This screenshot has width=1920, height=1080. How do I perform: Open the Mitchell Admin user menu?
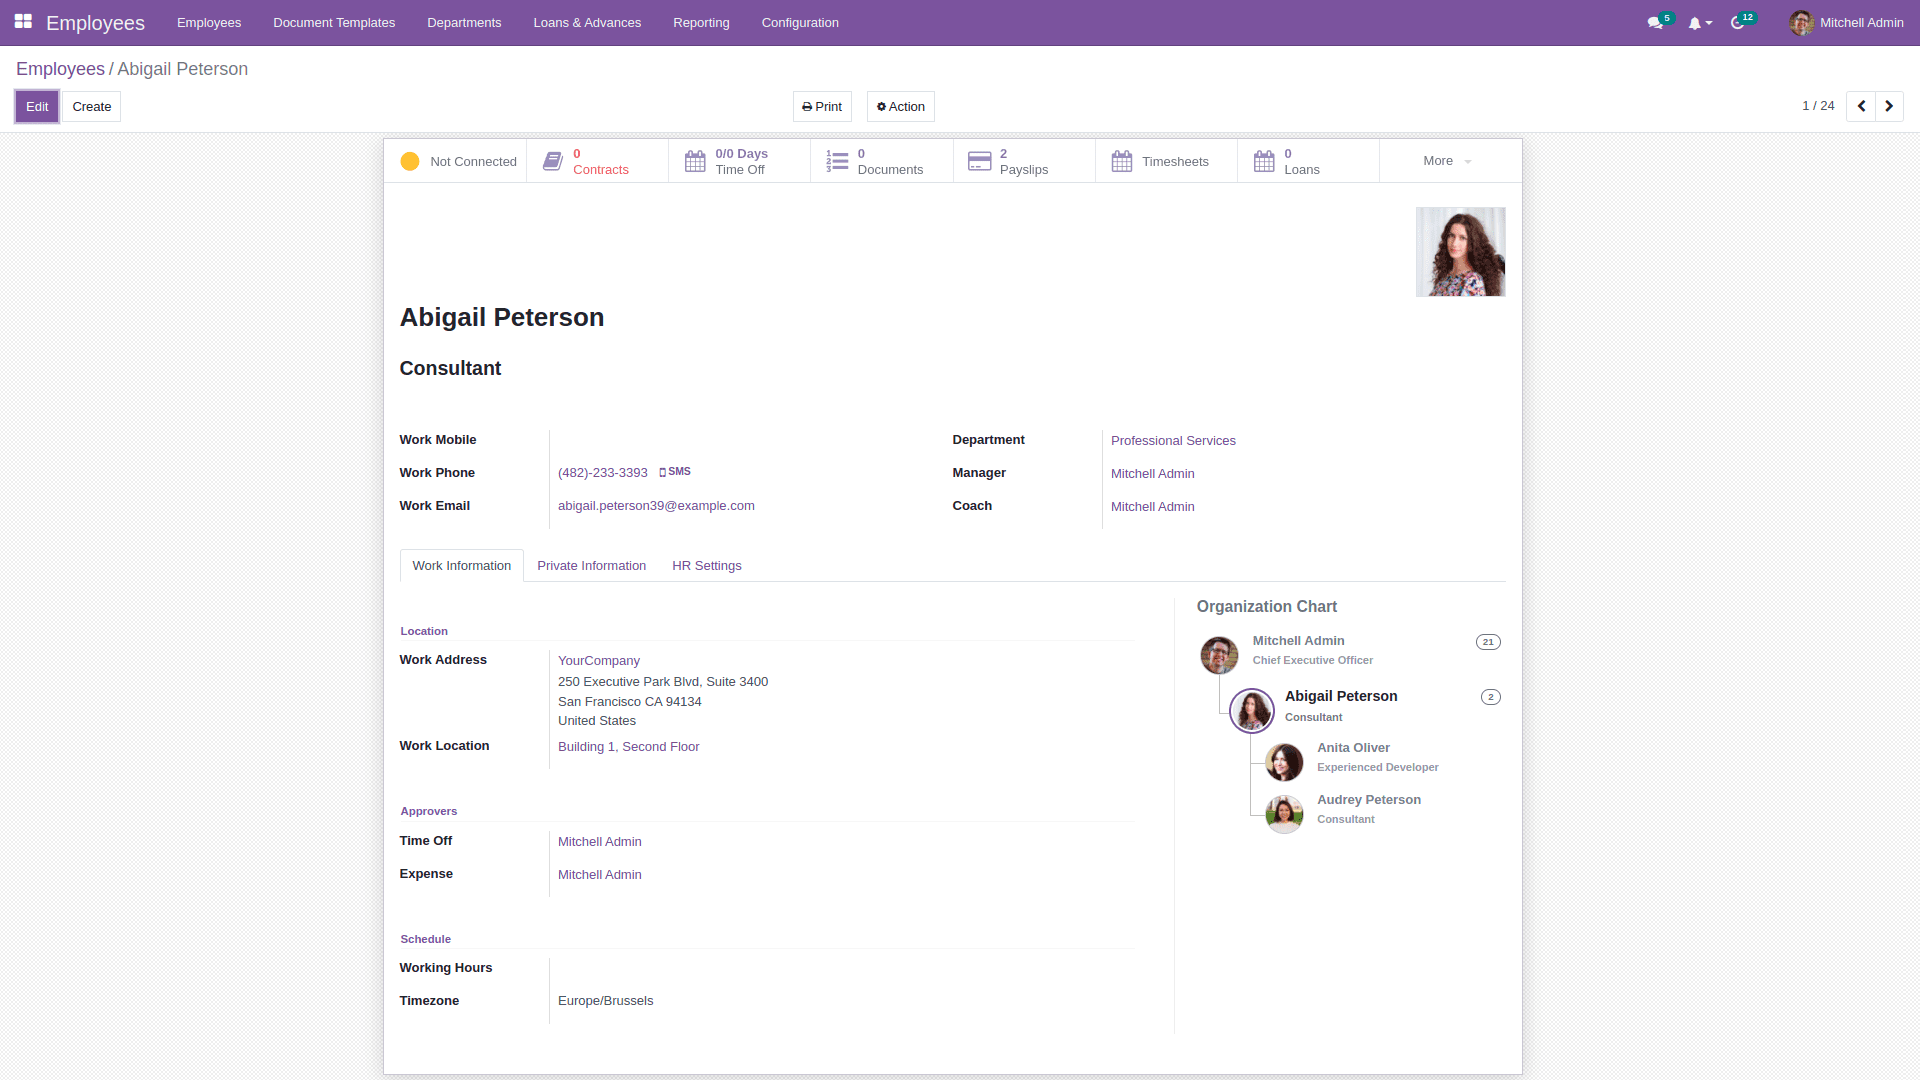click(1846, 22)
